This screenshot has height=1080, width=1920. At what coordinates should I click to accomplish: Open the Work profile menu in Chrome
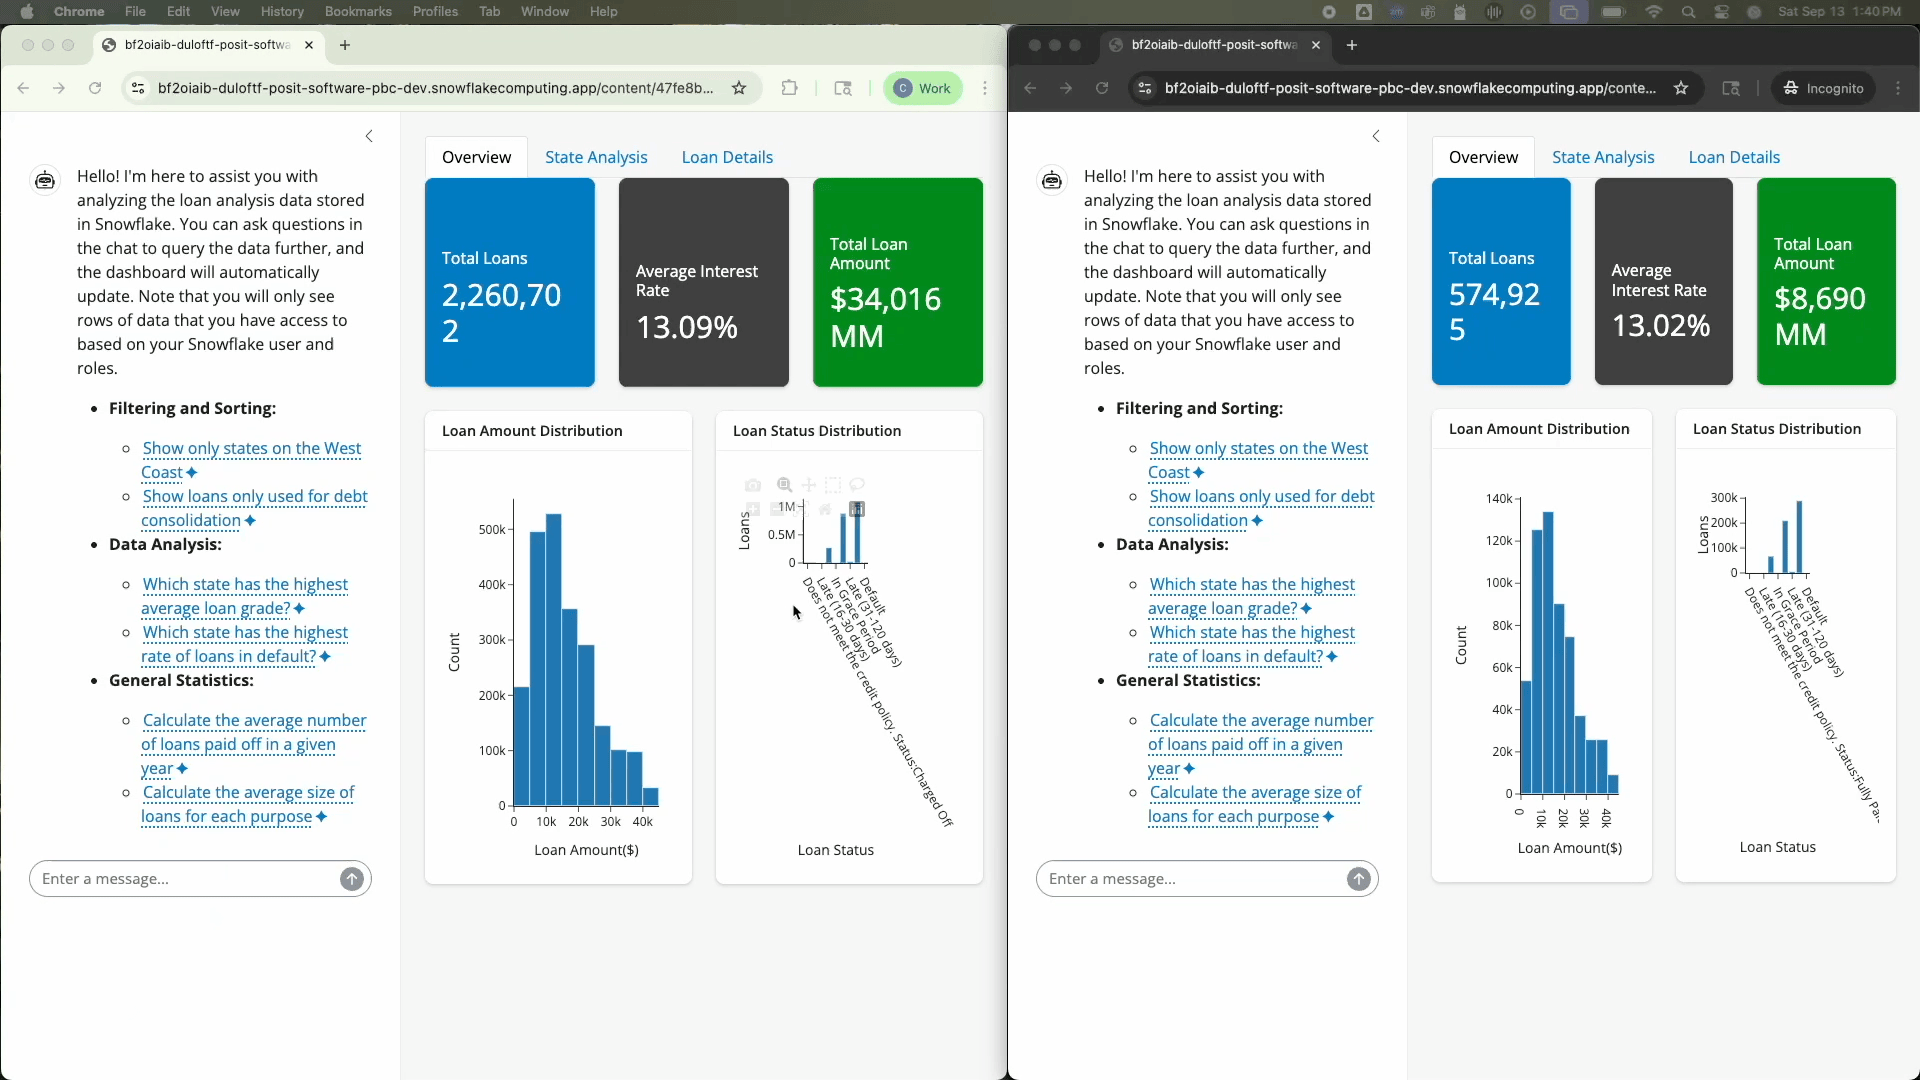point(923,88)
